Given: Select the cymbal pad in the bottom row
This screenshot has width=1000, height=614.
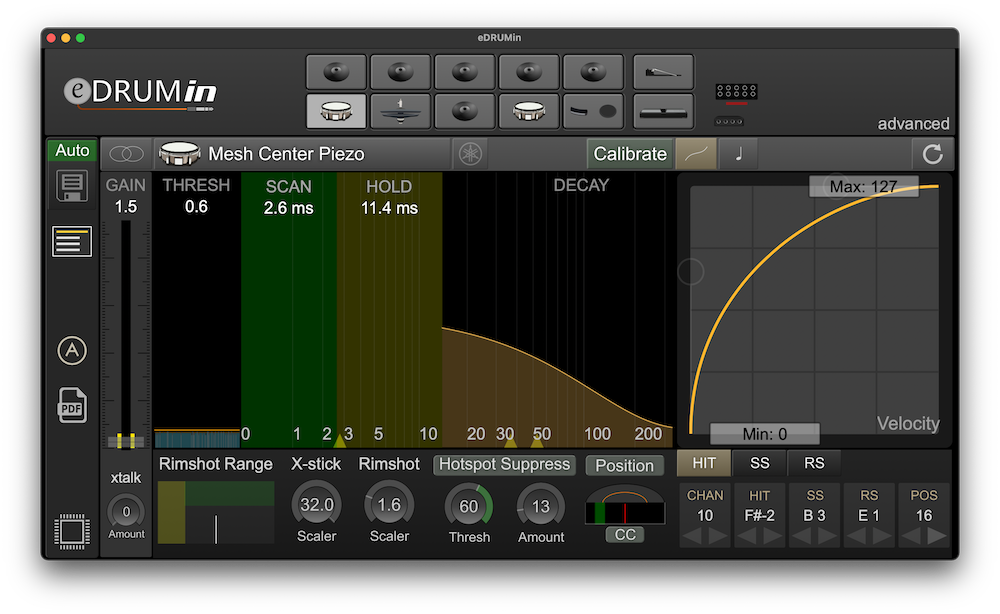Looking at the screenshot, I should pos(464,111).
